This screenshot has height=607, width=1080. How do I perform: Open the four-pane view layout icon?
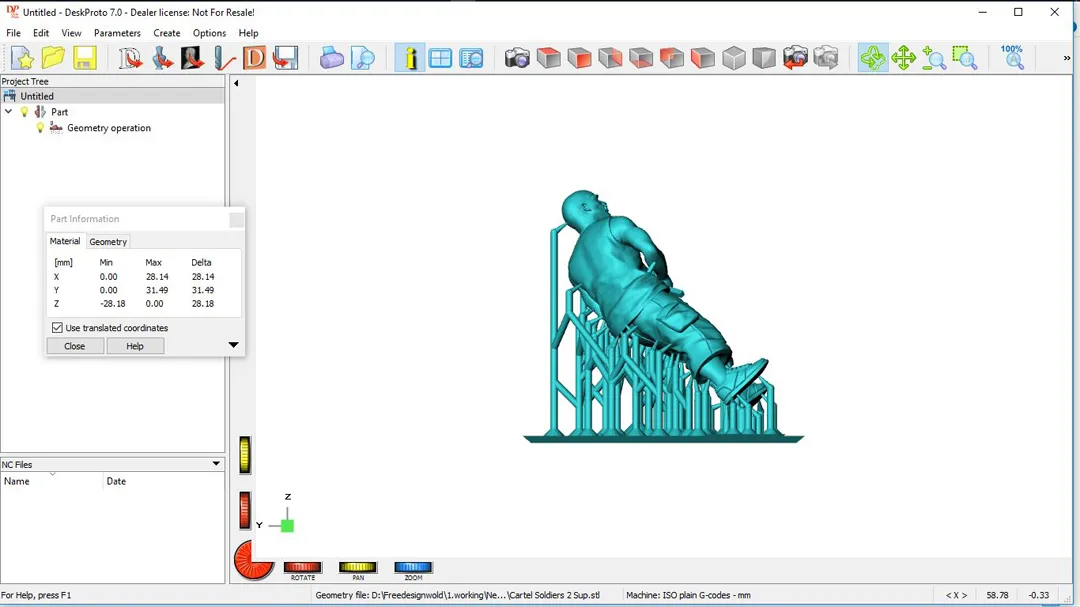(440, 59)
